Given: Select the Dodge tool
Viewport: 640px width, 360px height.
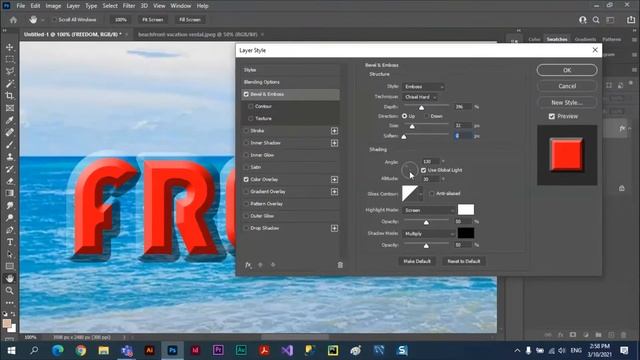Looking at the screenshot, I should (9, 218).
